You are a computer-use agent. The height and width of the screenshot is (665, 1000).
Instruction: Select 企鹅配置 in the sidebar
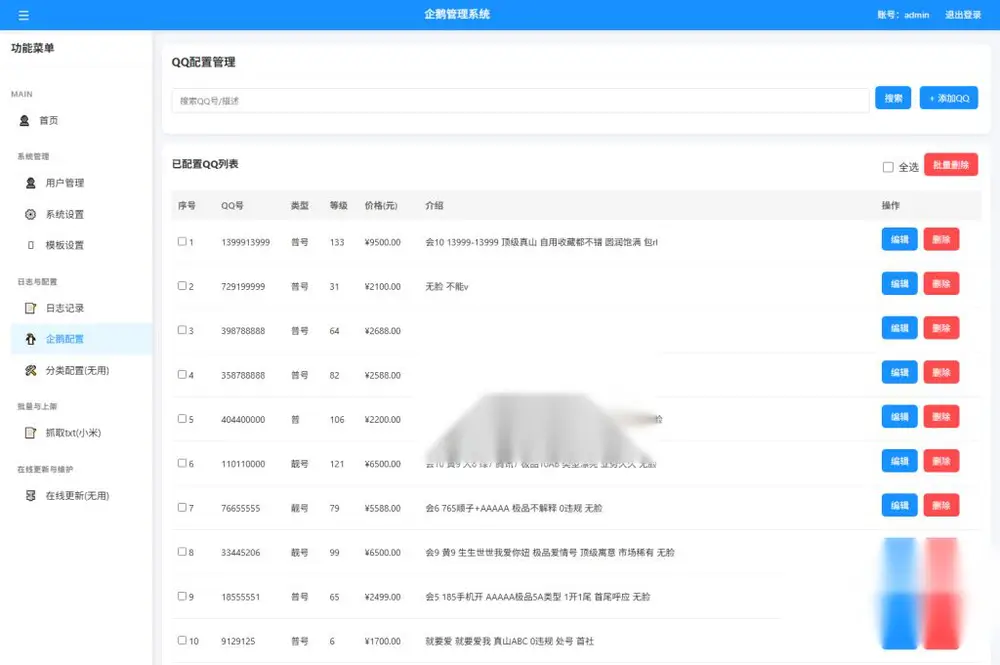[x=82, y=339]
